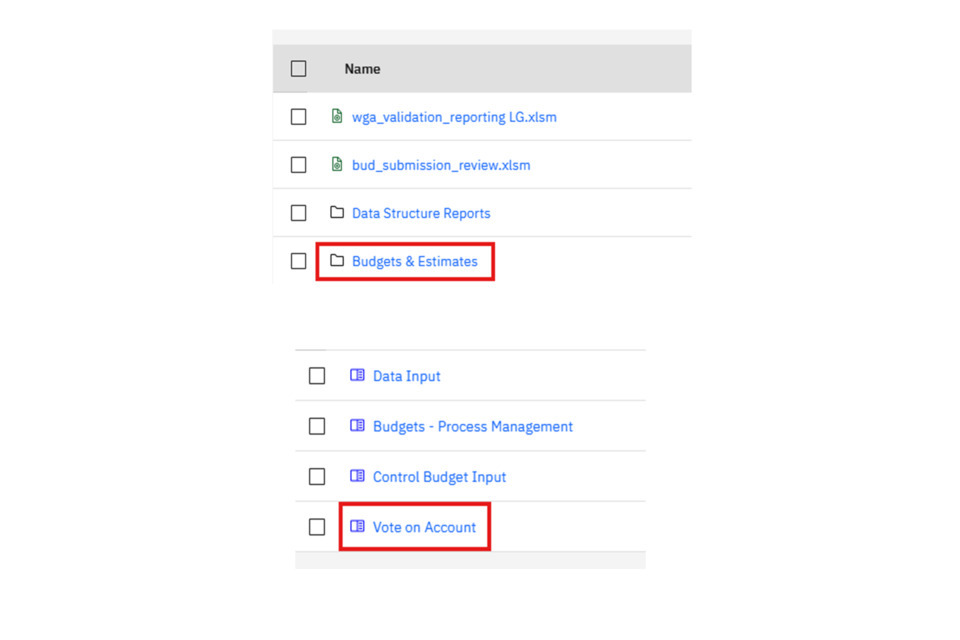Click the book icon beside Vote on Account

click(357, 527)
